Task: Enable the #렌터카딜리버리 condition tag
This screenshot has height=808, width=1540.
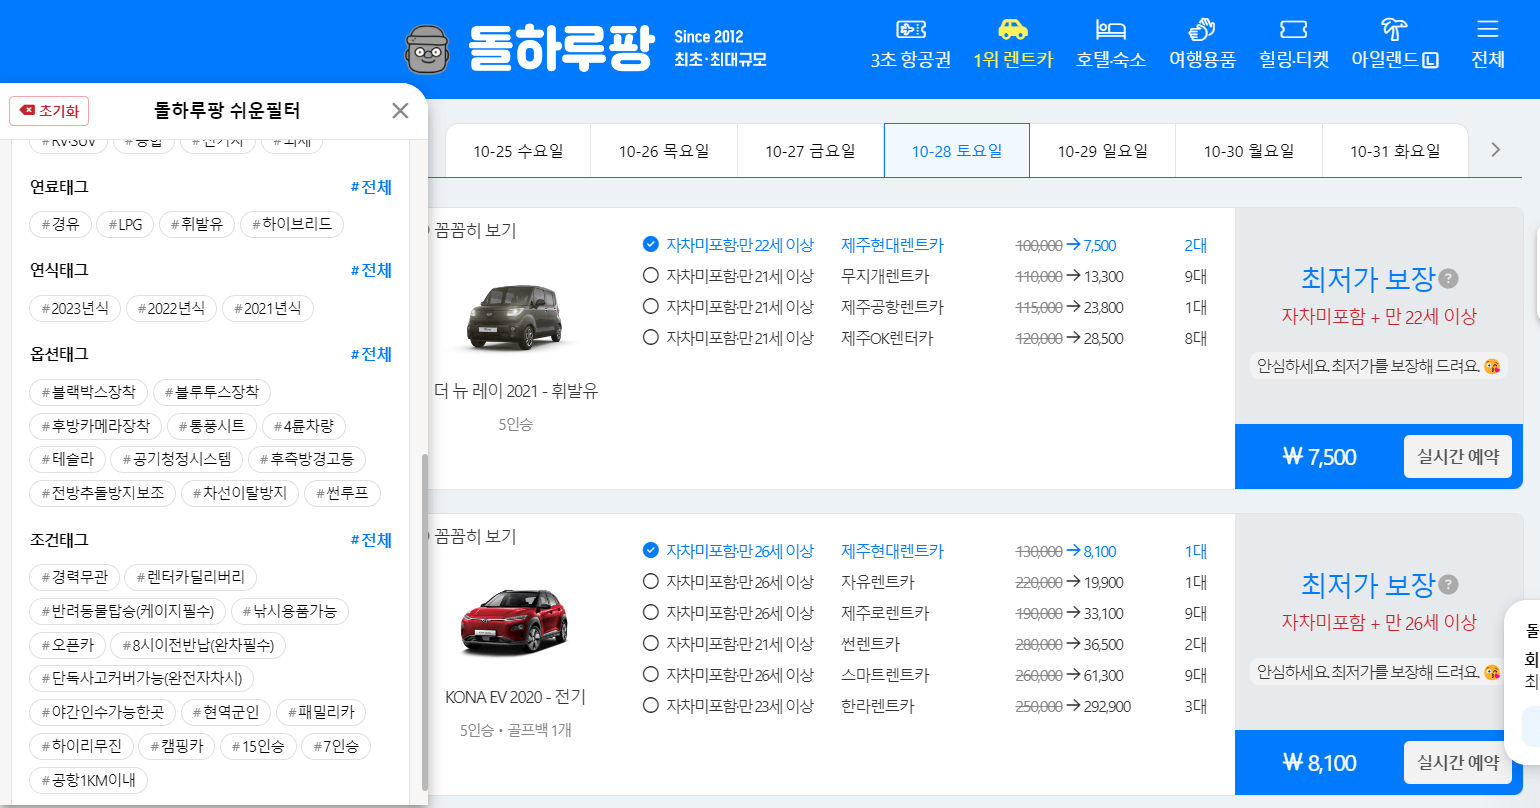Action: coord(191,577)
